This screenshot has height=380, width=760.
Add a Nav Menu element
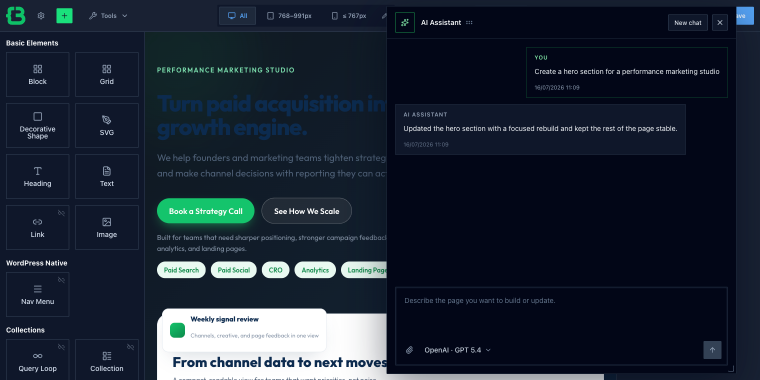tap(37, 294)
